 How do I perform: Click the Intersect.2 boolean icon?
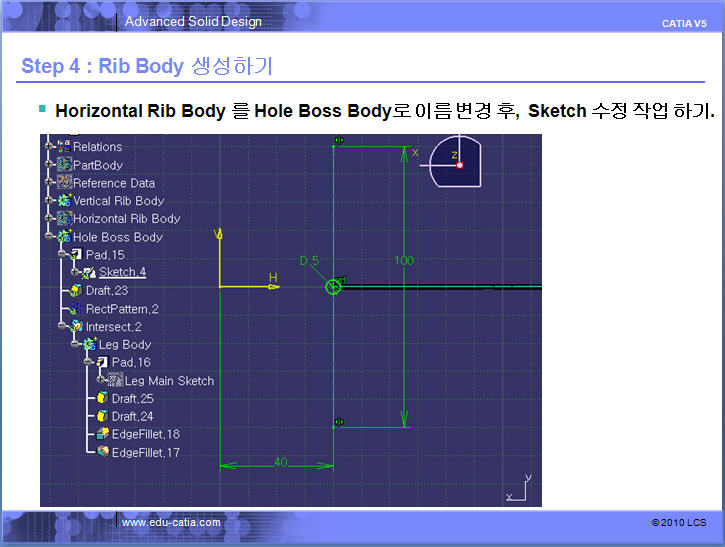pyautogui.click(x=76, y=327)
